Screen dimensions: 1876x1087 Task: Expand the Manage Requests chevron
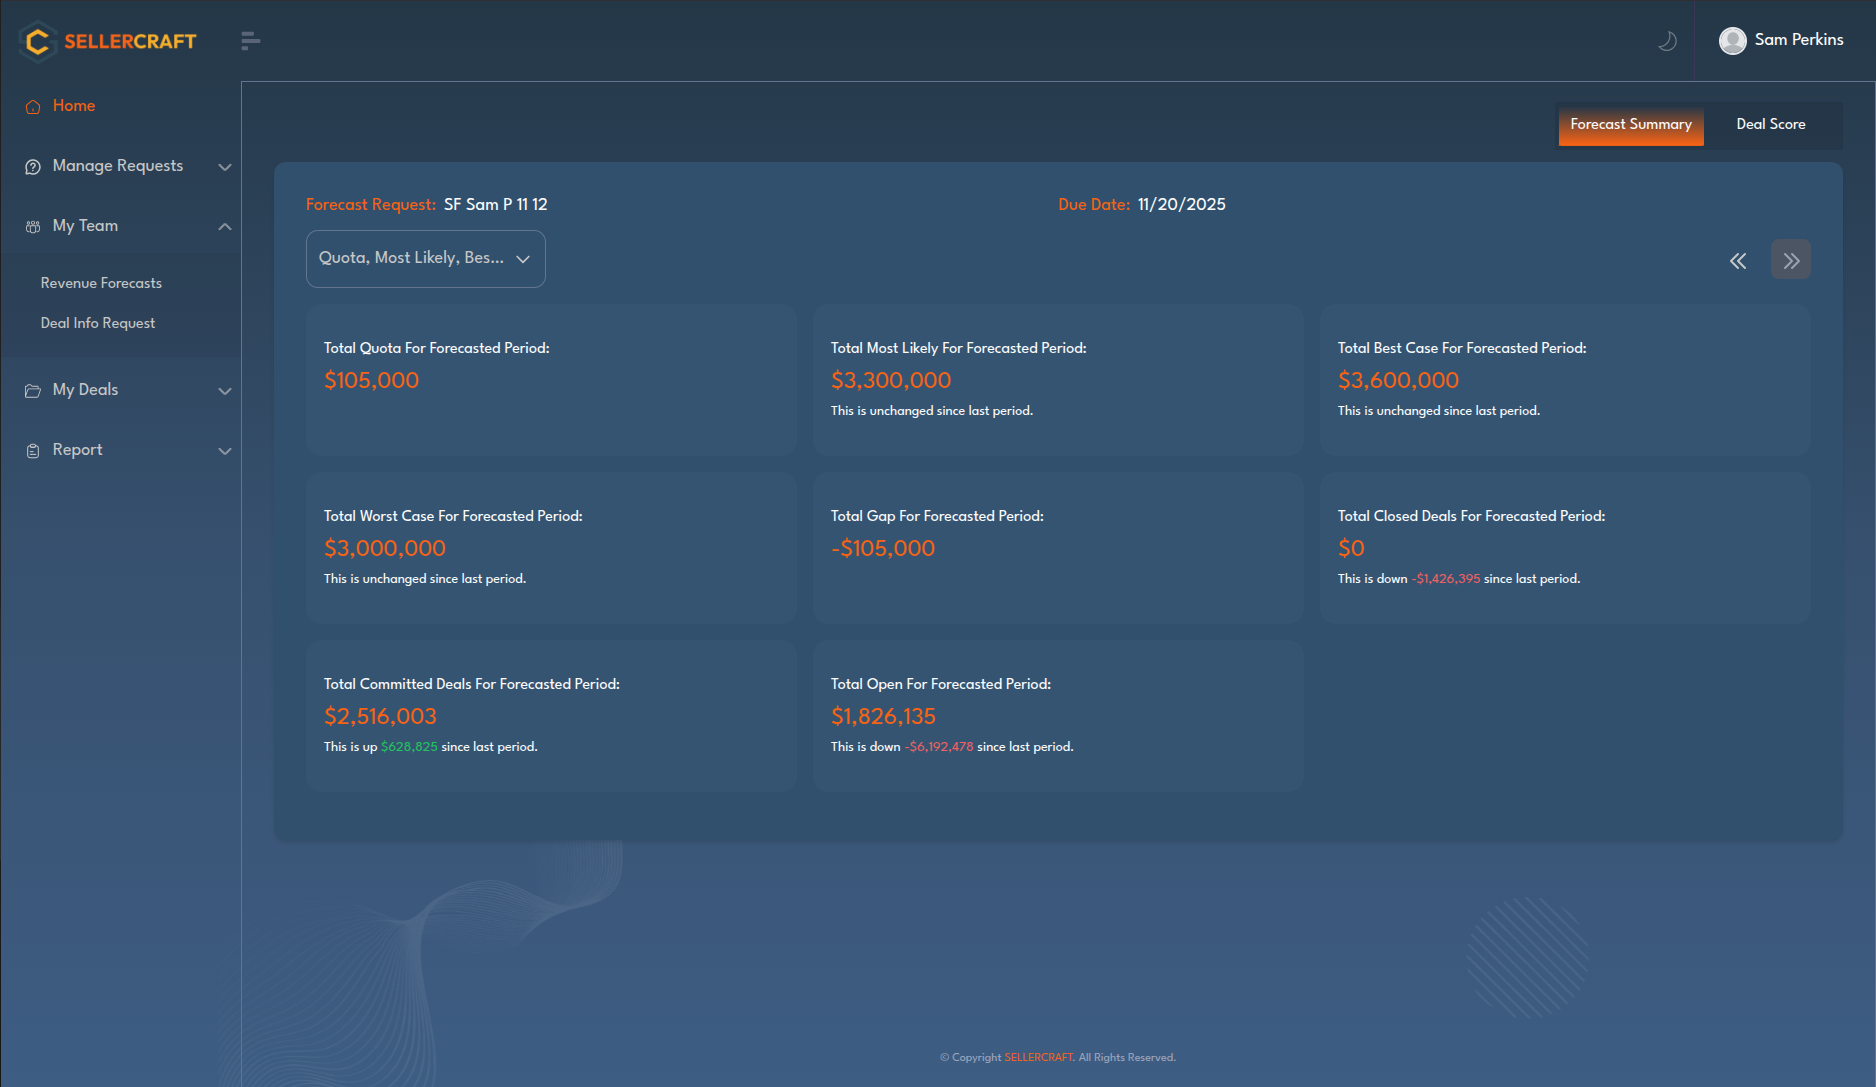click(x=225, y=167)
